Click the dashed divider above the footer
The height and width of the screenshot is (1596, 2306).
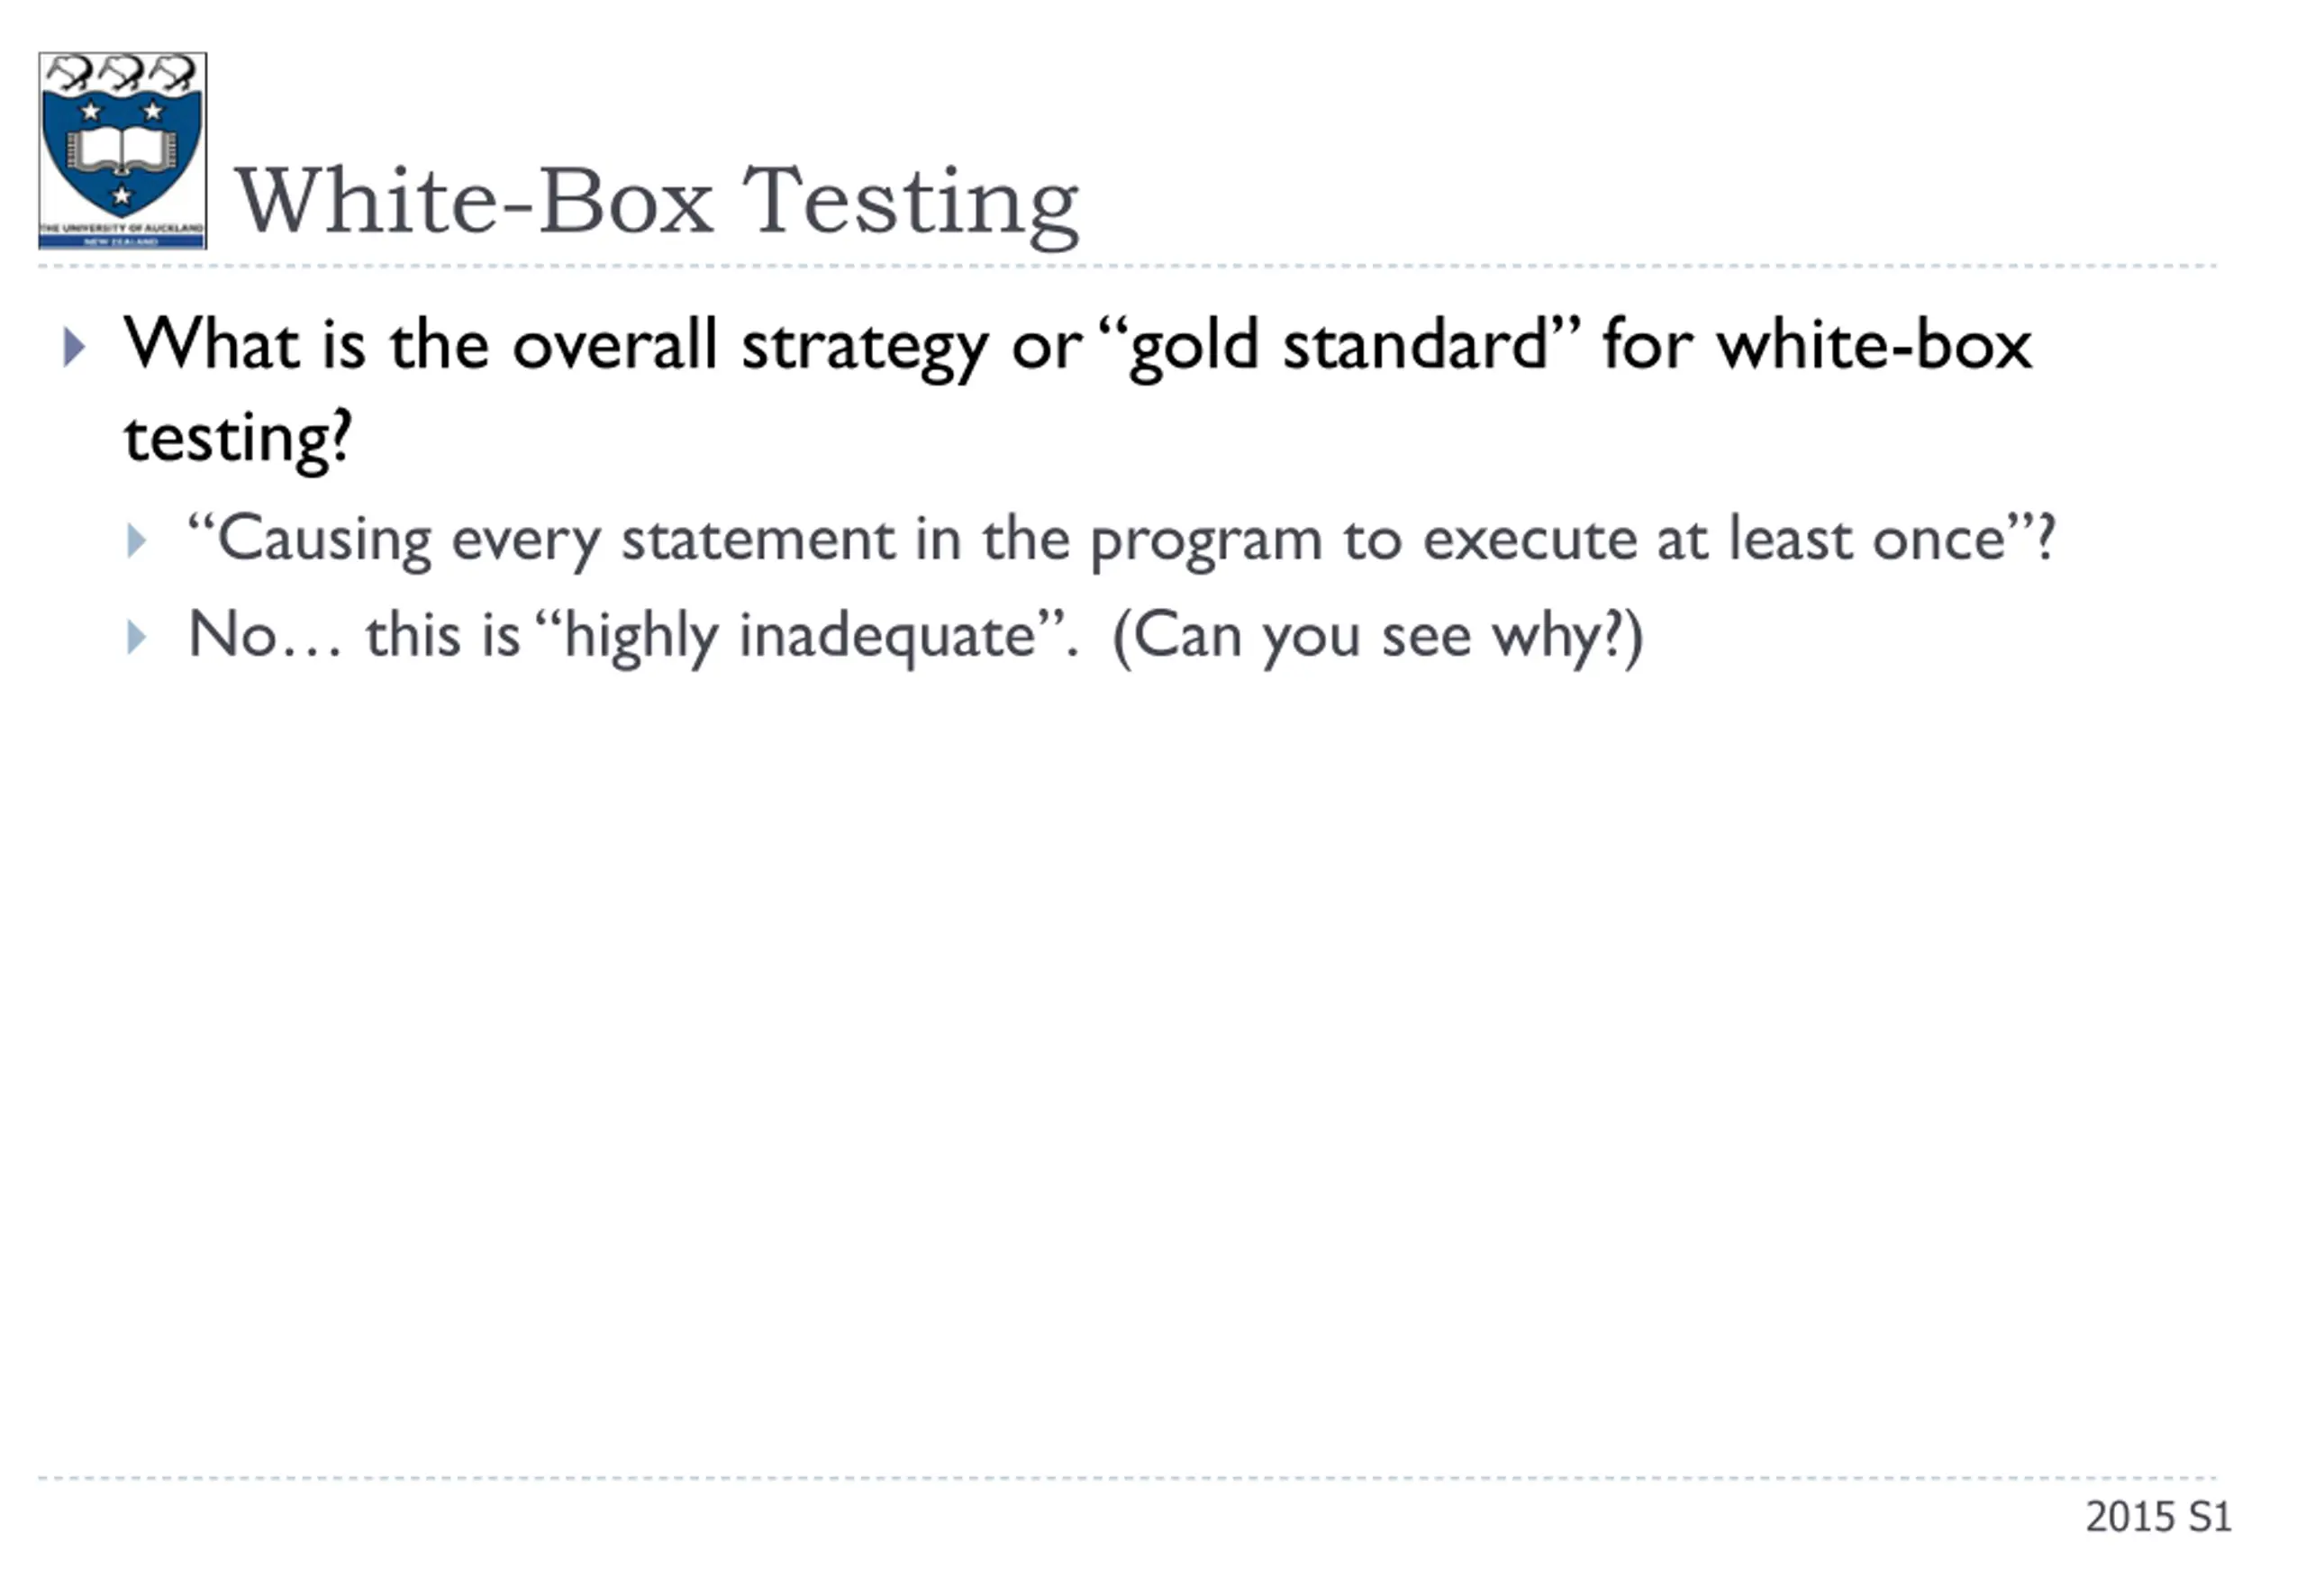point(1127,1477)
